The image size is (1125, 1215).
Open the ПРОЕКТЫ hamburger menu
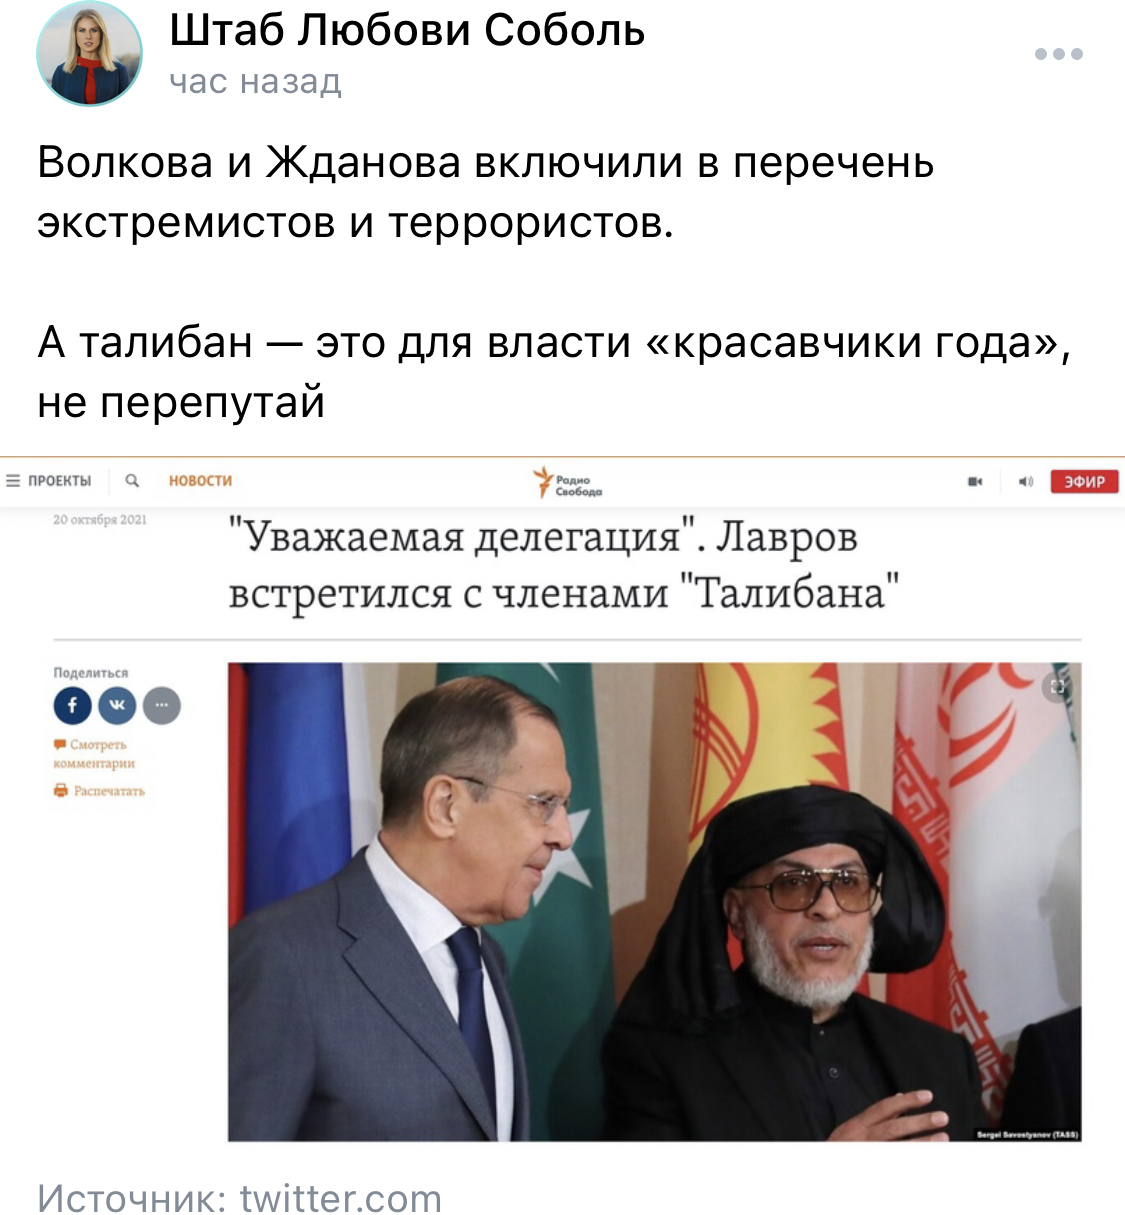[49, 481]
